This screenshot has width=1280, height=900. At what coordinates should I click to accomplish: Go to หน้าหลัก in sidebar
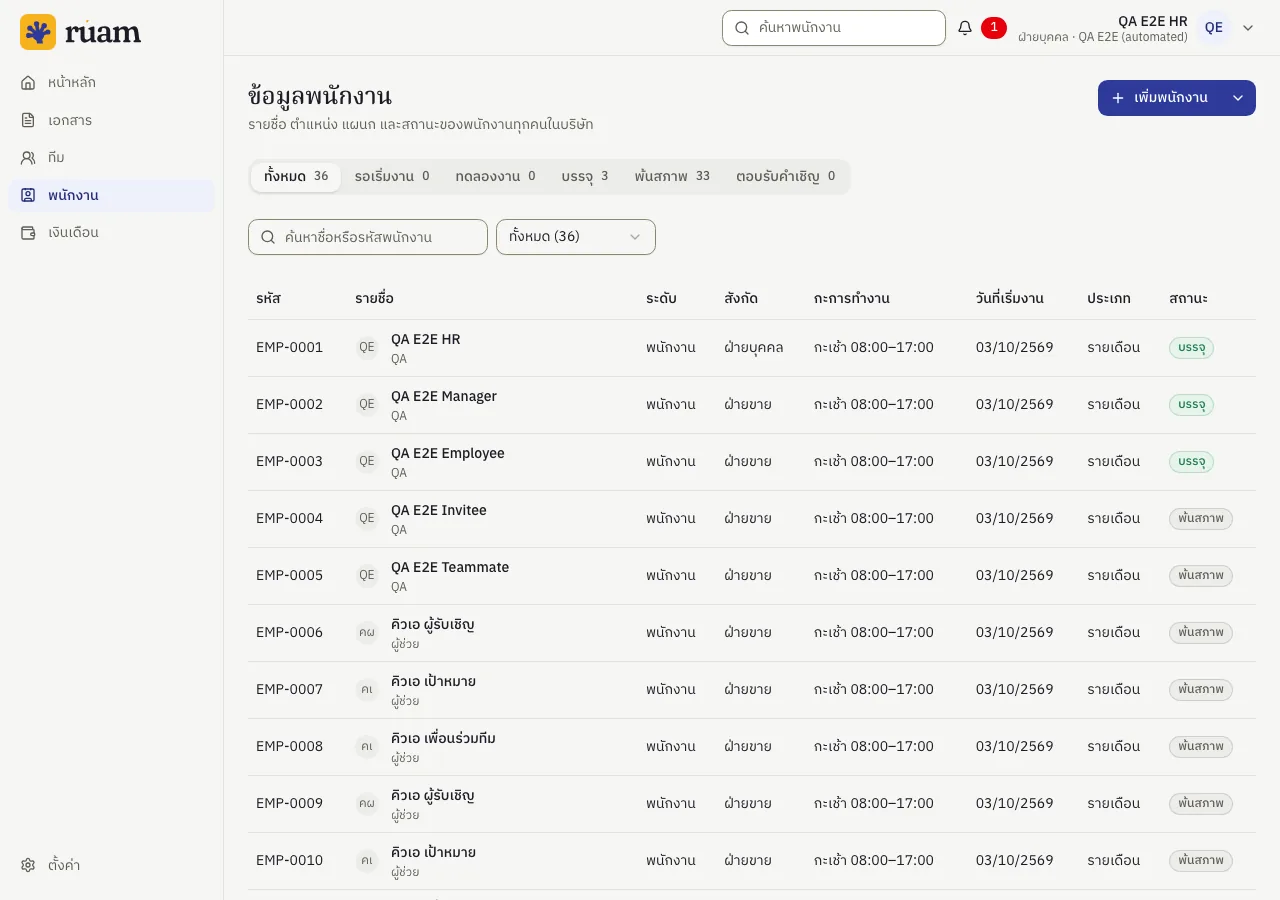(x=111, y=82)
